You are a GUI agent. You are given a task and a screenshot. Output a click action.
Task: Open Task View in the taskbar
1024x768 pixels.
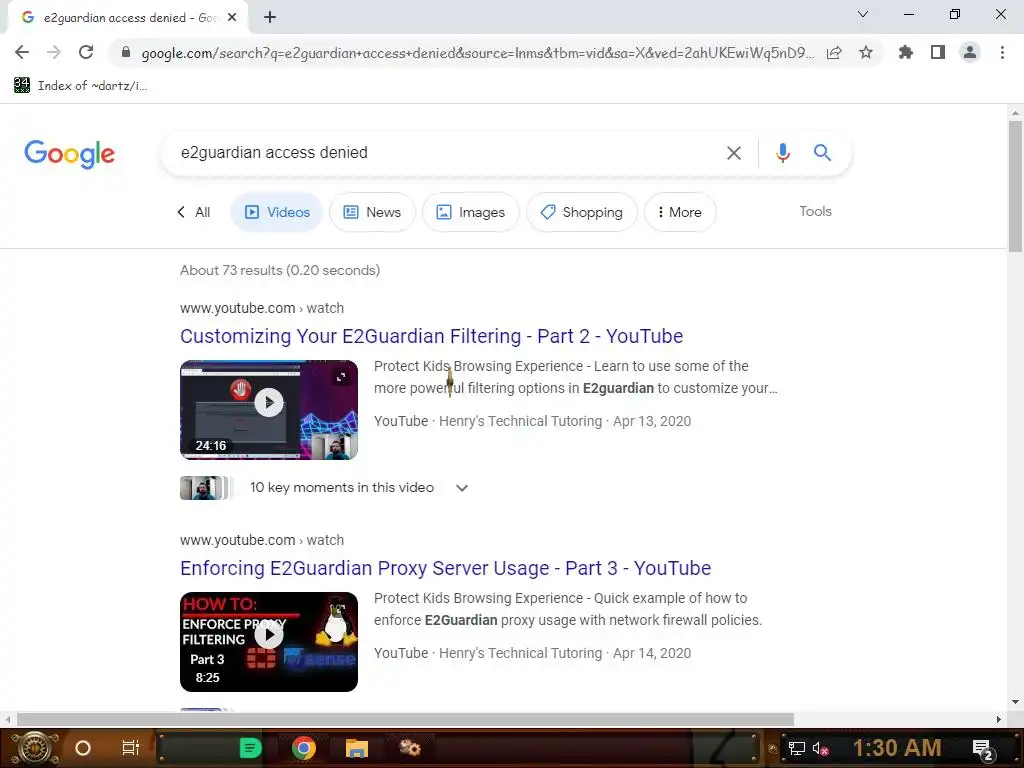point(131,748)
